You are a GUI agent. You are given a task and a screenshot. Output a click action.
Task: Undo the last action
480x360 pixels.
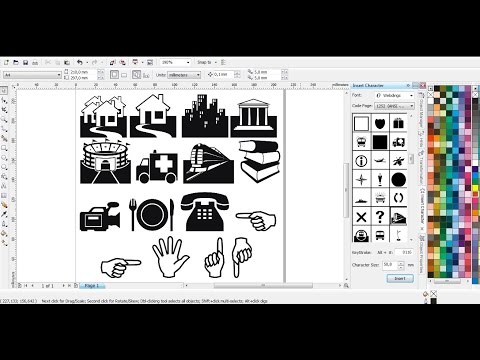point(80,62)
